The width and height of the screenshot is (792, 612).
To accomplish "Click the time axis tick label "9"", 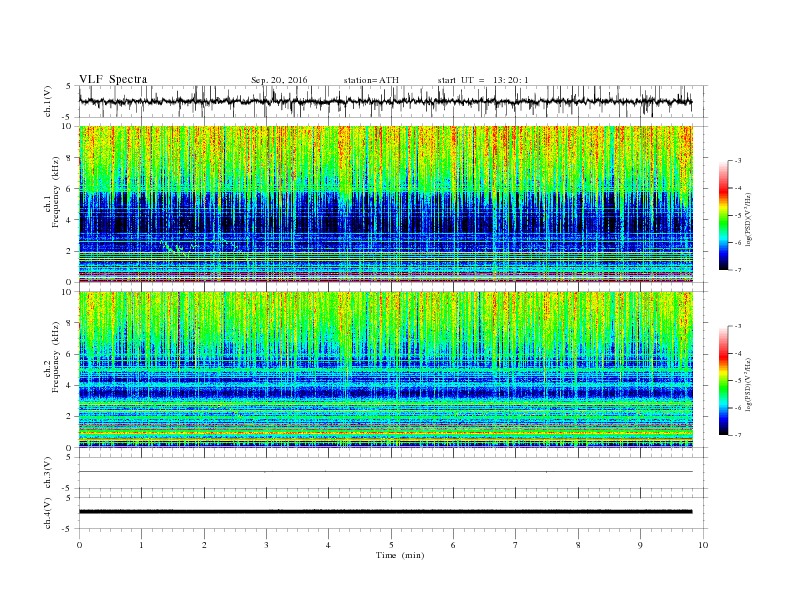I will pyautogui.click(x=640, y=545).
